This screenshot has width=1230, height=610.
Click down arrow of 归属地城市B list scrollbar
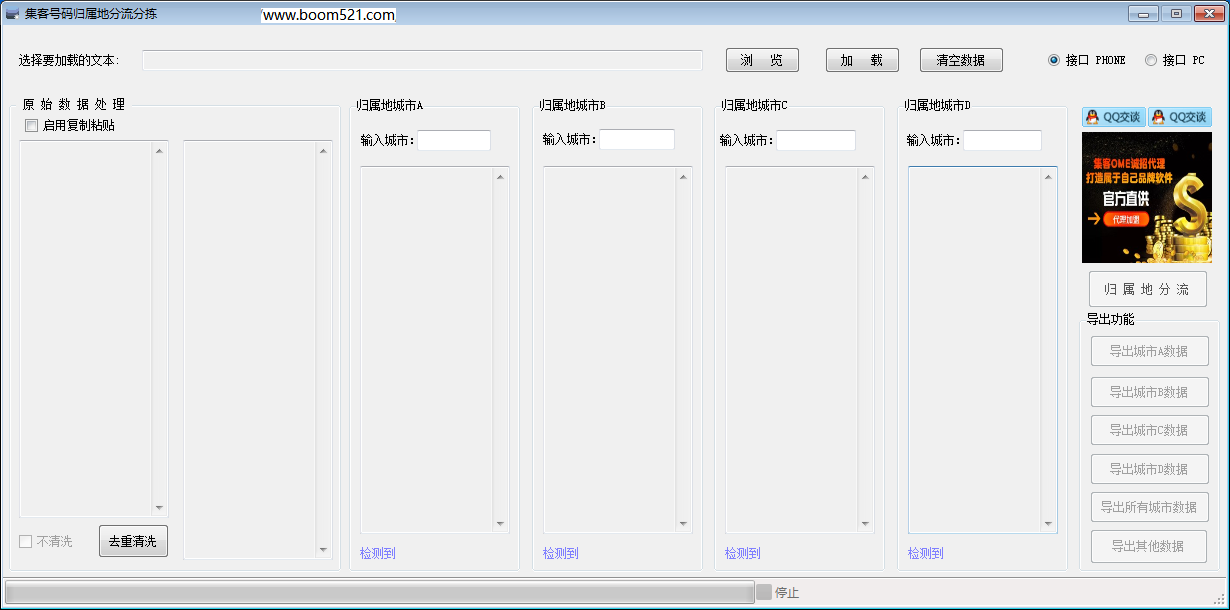point(683,523)
